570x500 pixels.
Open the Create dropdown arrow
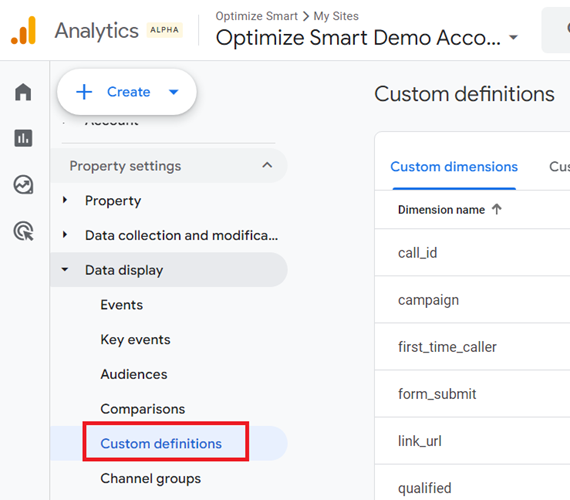[x=174, y=92]
